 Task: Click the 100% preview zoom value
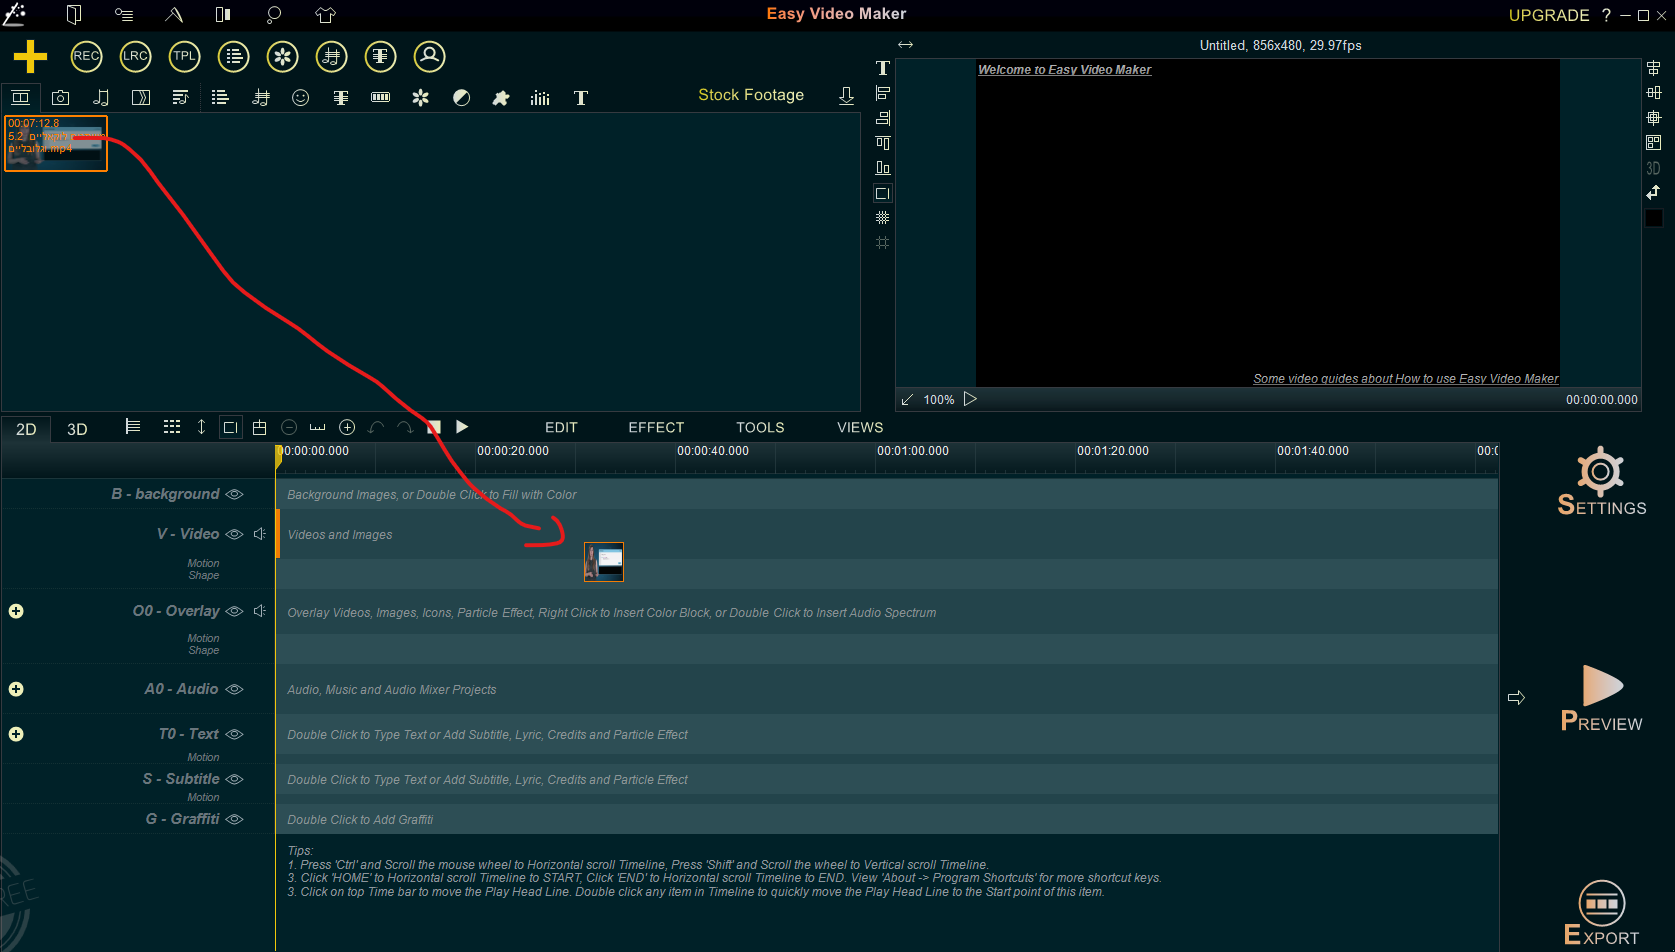[x=938, y=399]
